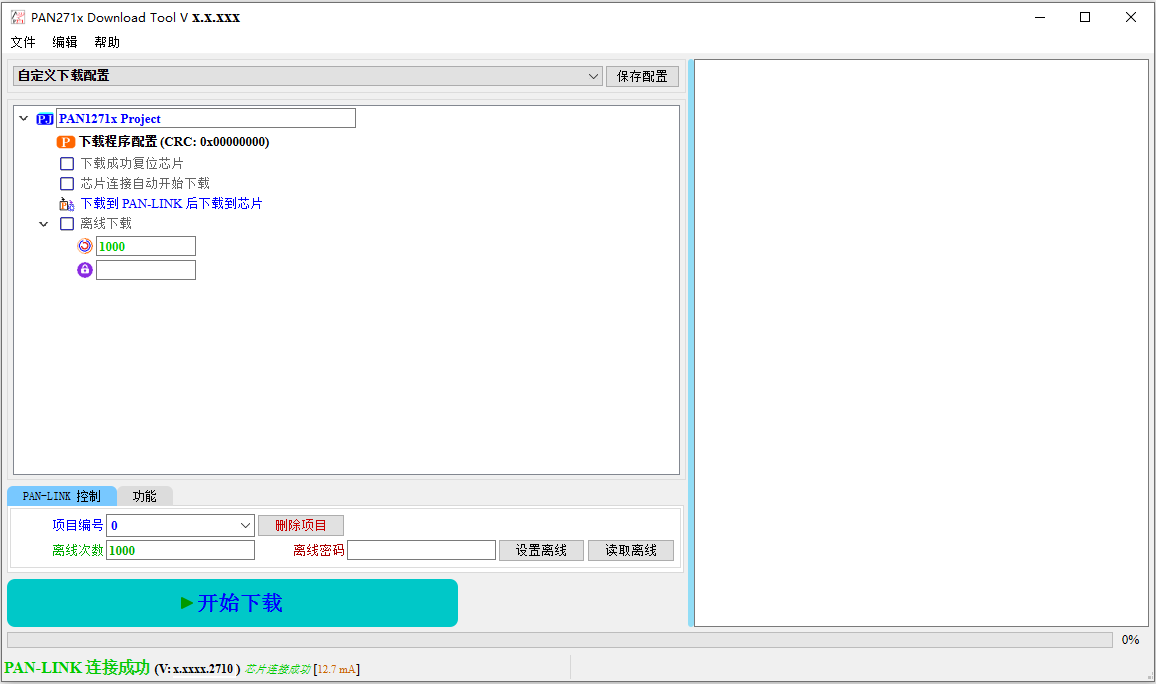Image resolution: width=1156 pixels, height=684 pixels.
Task: Click the download progress bar
Action: 559,640
